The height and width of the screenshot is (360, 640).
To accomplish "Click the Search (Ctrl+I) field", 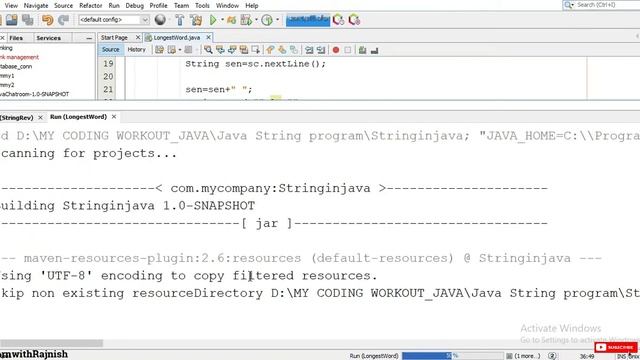I will point(601,5).
